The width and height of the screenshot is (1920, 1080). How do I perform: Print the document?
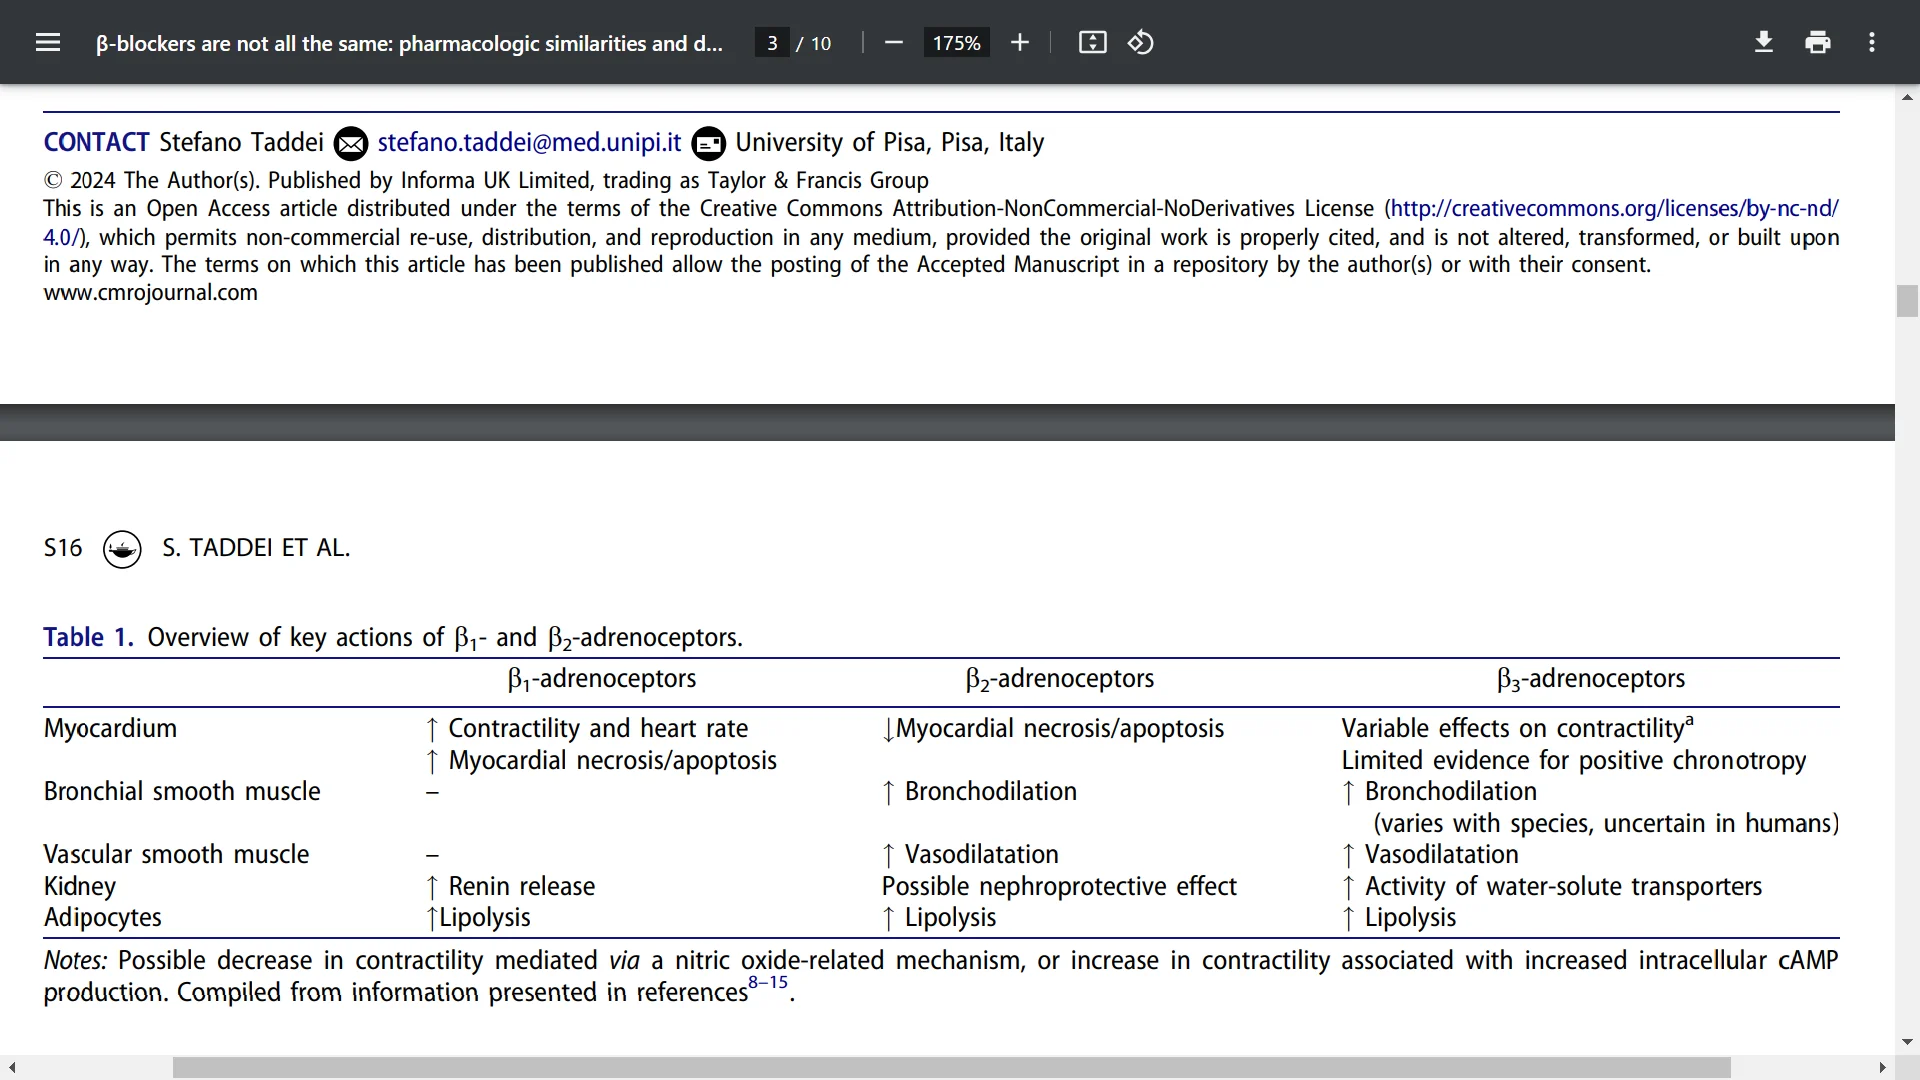[1818, 43]
